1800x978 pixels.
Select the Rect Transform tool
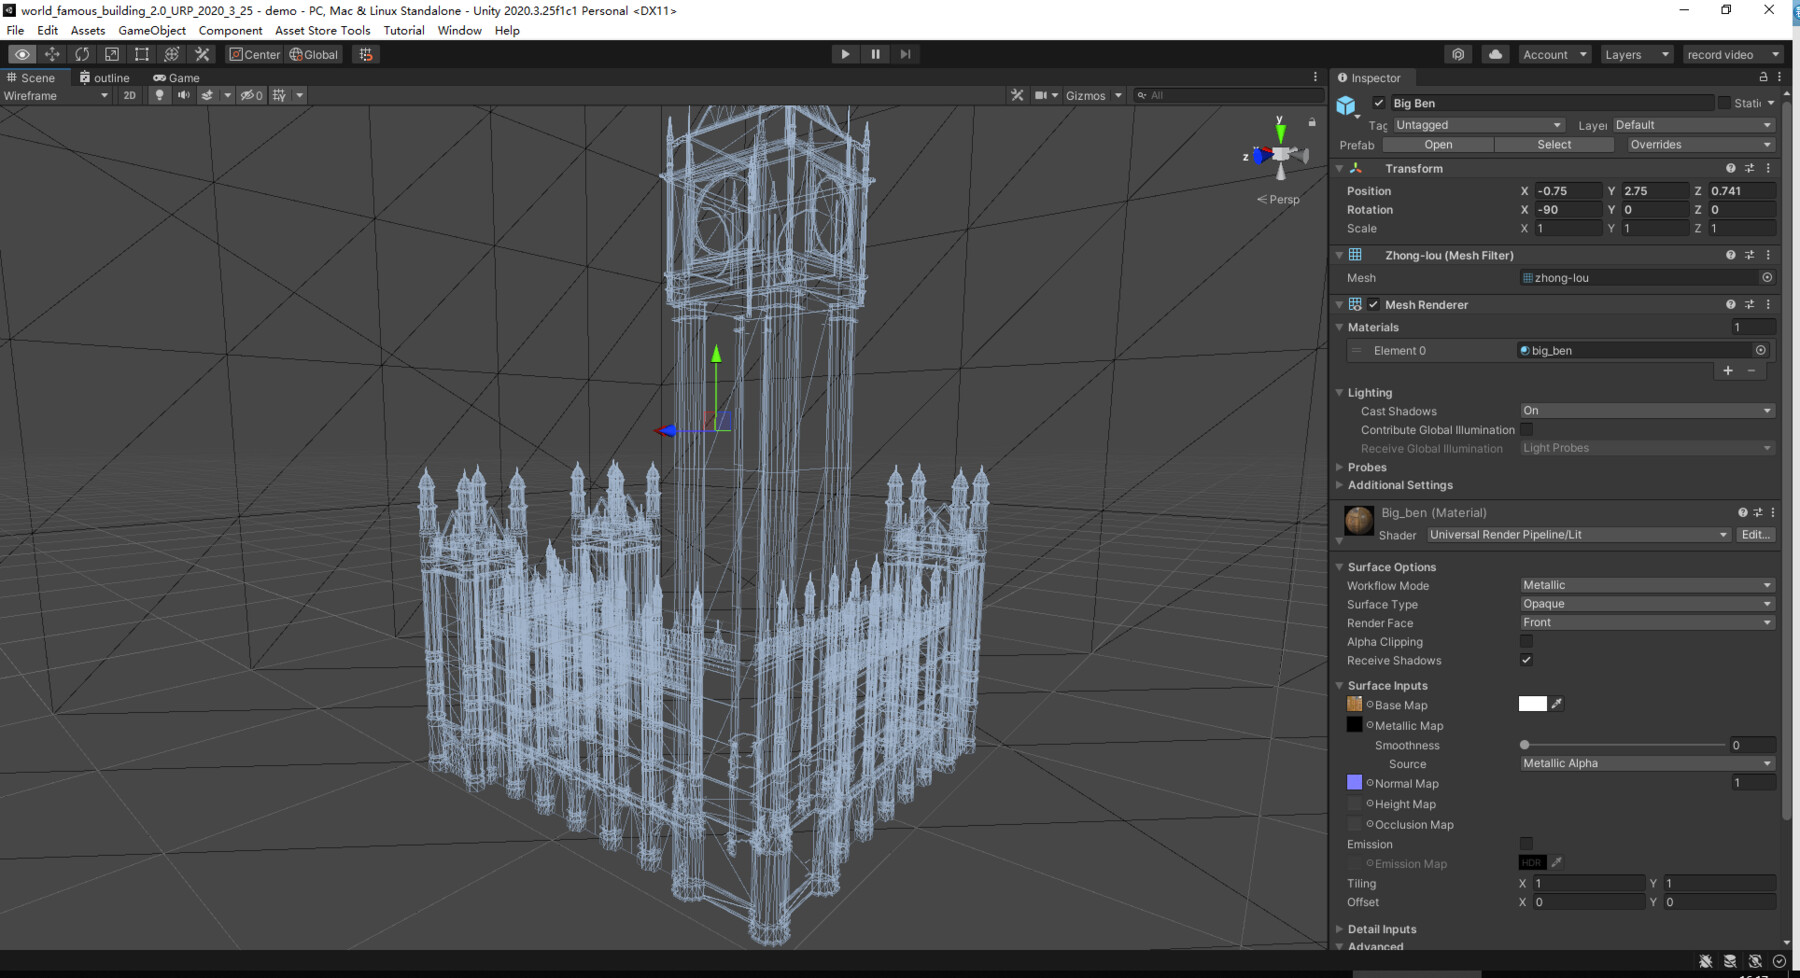(x=141, y=54)
